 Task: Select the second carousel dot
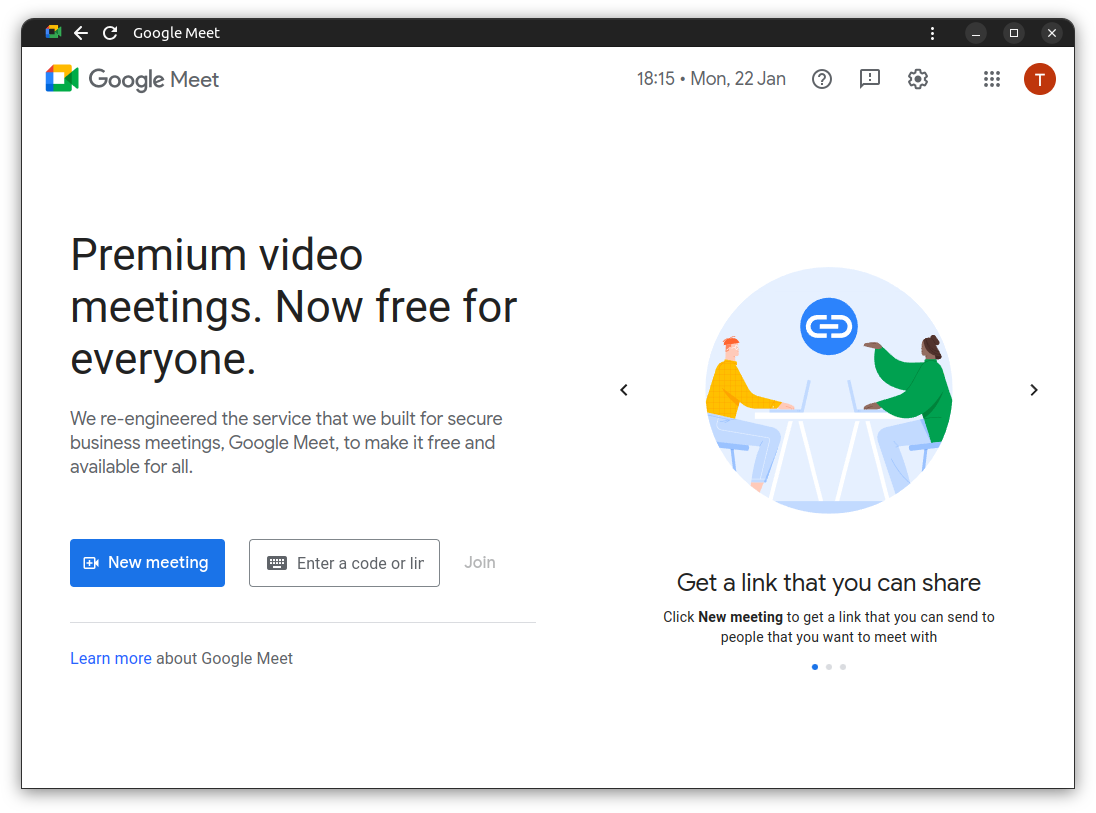click(x=828, y=666)
